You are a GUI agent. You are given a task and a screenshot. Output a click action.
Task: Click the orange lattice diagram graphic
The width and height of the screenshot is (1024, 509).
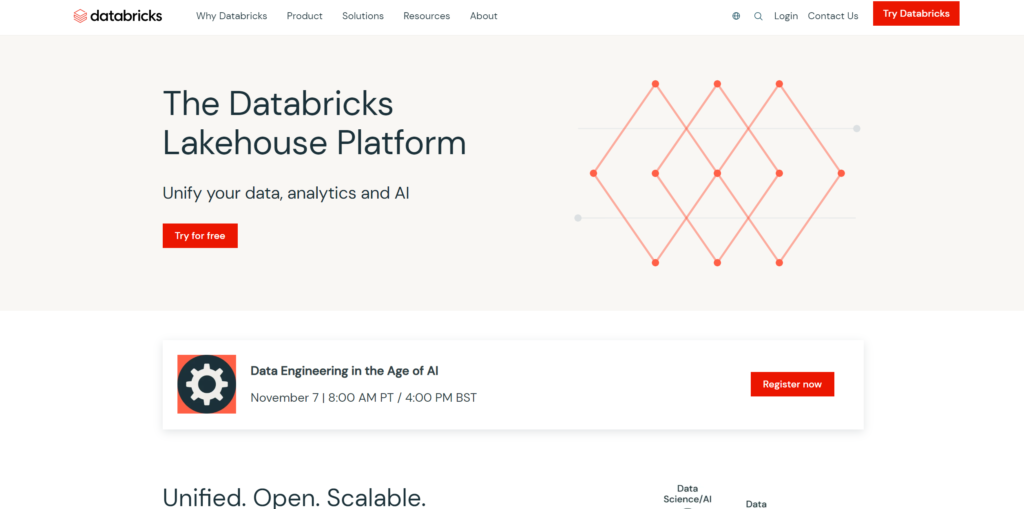(x=717, y=173)
